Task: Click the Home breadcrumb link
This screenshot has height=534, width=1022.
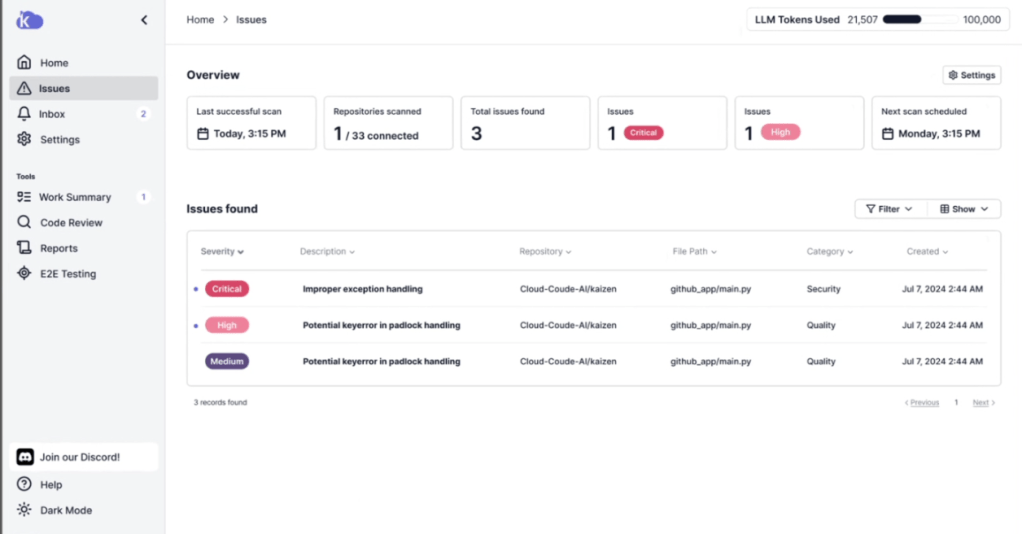Action: click(x=200, y=20)
